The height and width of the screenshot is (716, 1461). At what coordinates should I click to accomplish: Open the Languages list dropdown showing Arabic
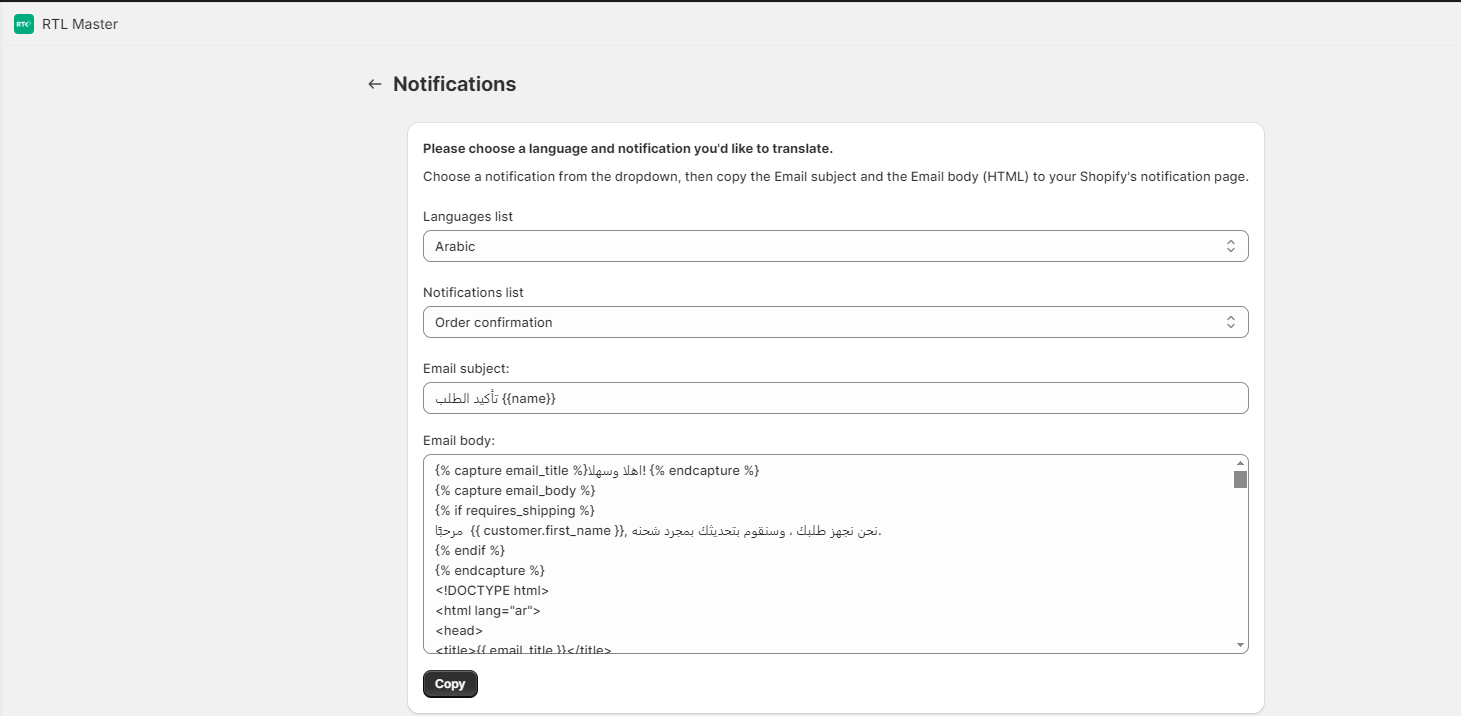coord(835,246)
